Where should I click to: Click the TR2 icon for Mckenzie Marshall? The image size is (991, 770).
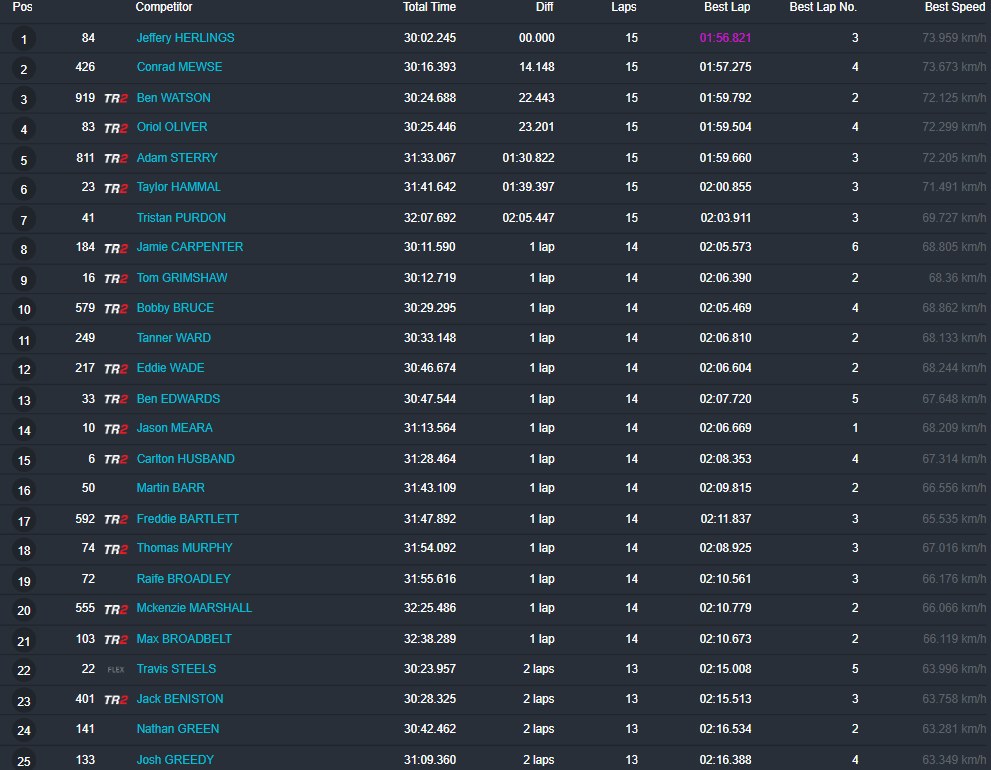(x=116, y=608)
